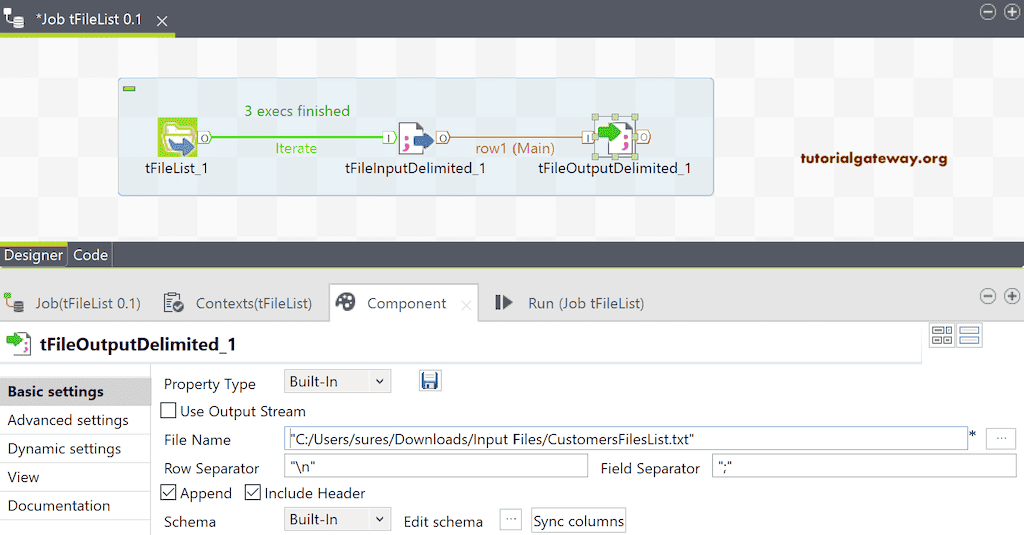Click the Field Separator field
This screenshot has width=1024, height=535.
[864, 466]
